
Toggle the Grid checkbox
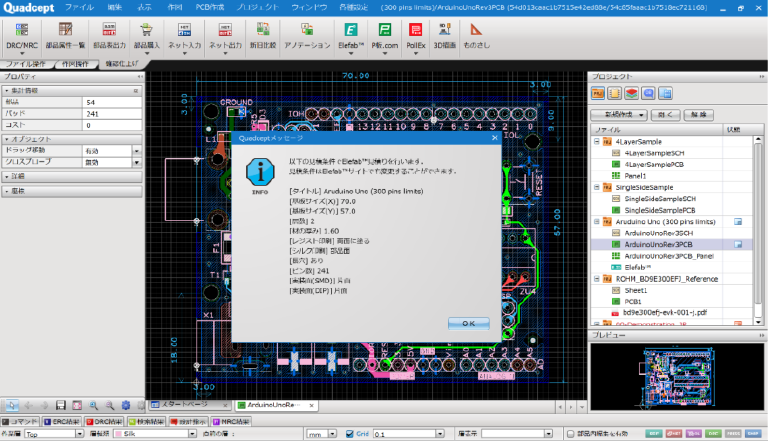(350, 434)
